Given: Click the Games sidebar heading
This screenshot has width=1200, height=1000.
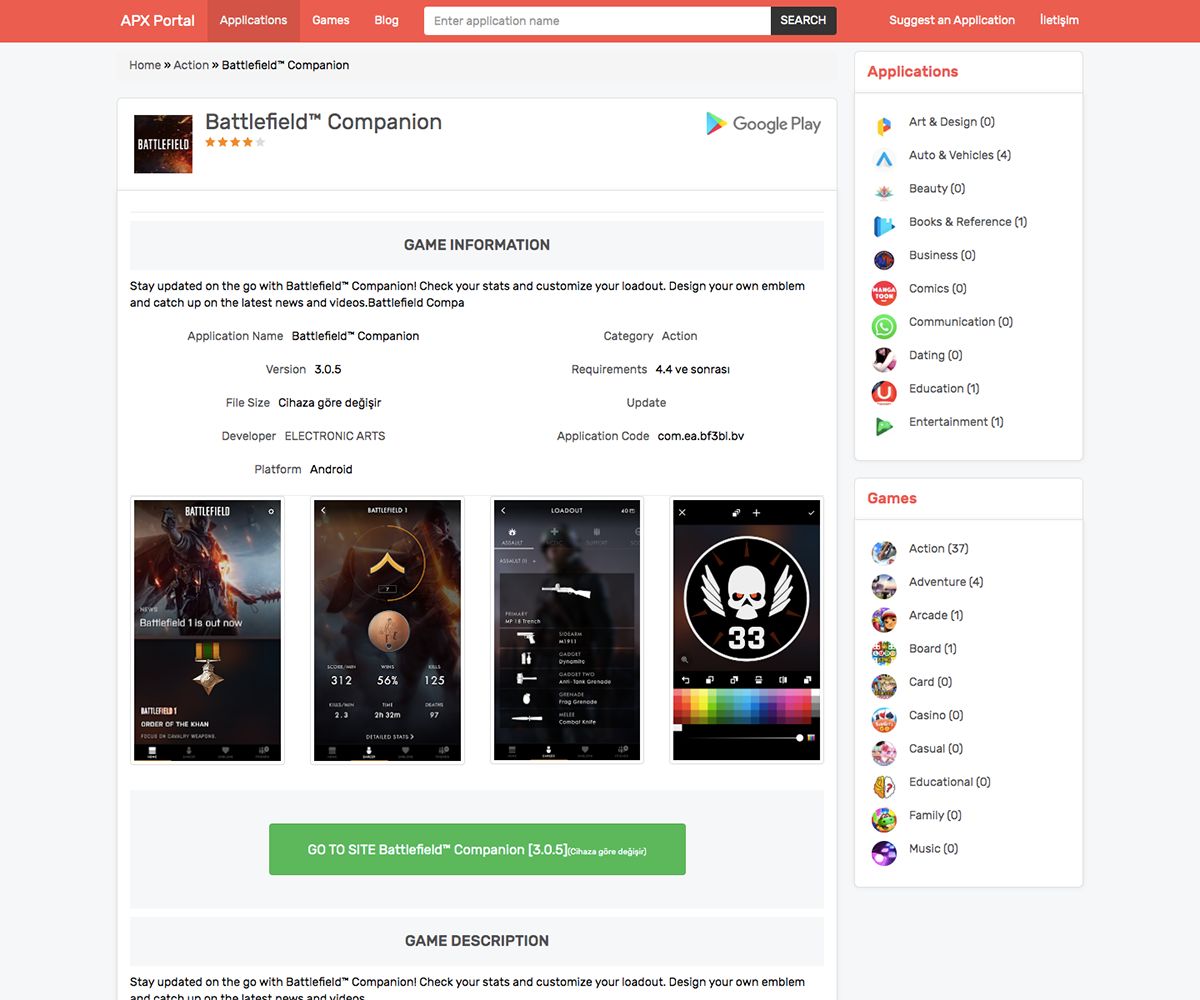Looking at the screenshot, I should click(892, 498).
